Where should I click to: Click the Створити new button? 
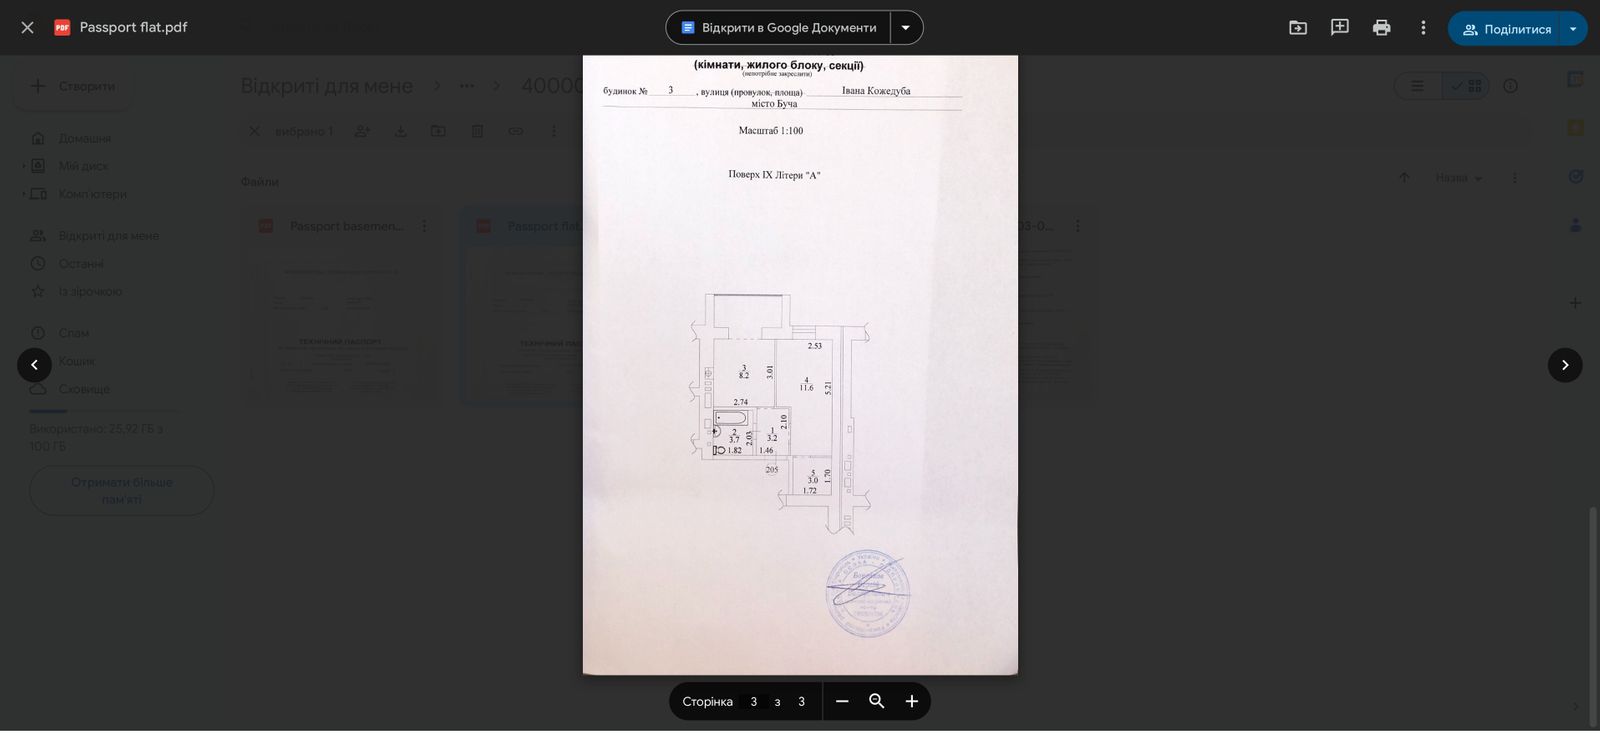72,86
